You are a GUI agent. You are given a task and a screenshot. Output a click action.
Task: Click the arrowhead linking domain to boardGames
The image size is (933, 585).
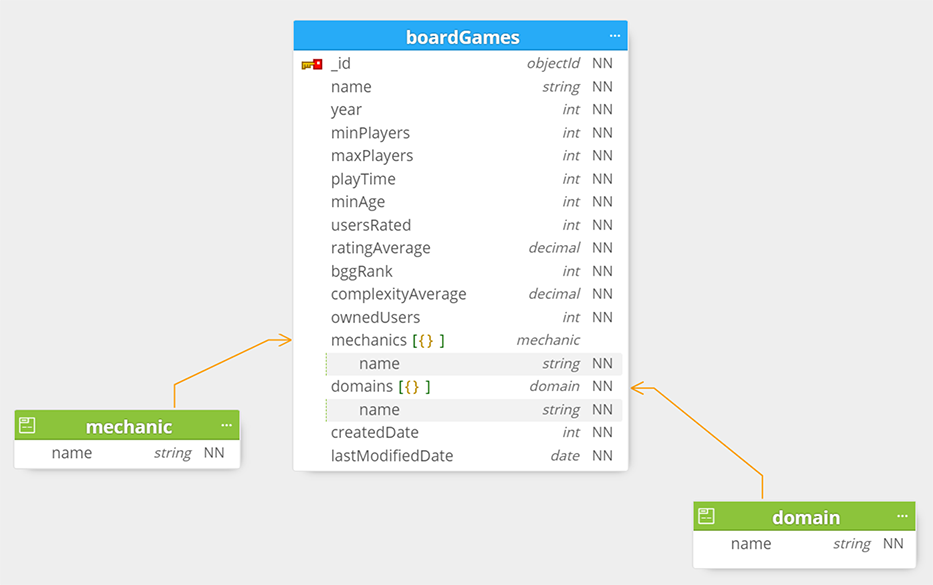pos(642,389)
